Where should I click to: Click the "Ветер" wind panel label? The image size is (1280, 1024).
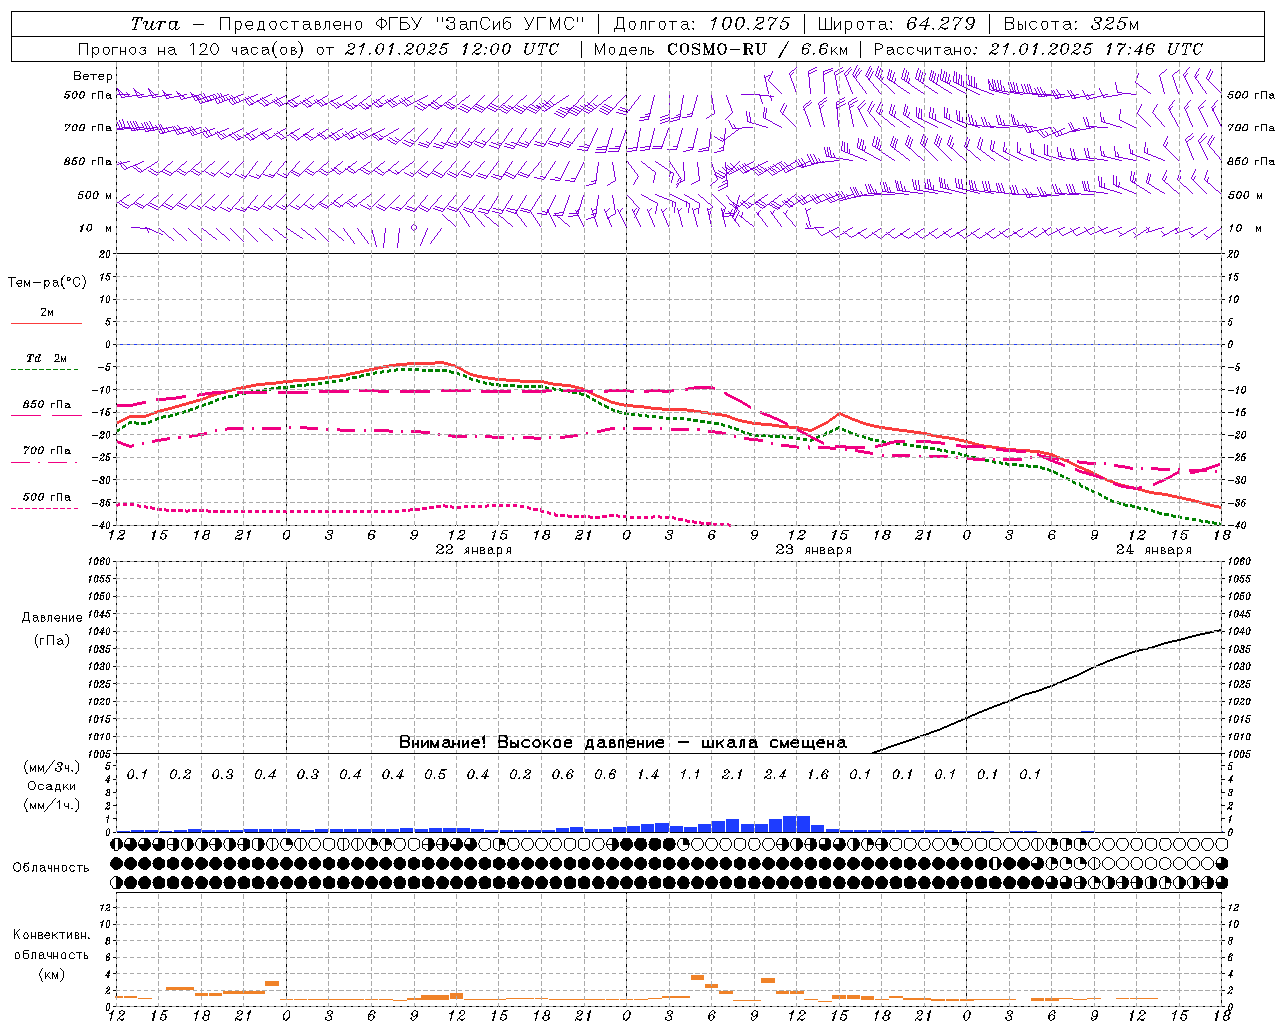tap(93, 76)
